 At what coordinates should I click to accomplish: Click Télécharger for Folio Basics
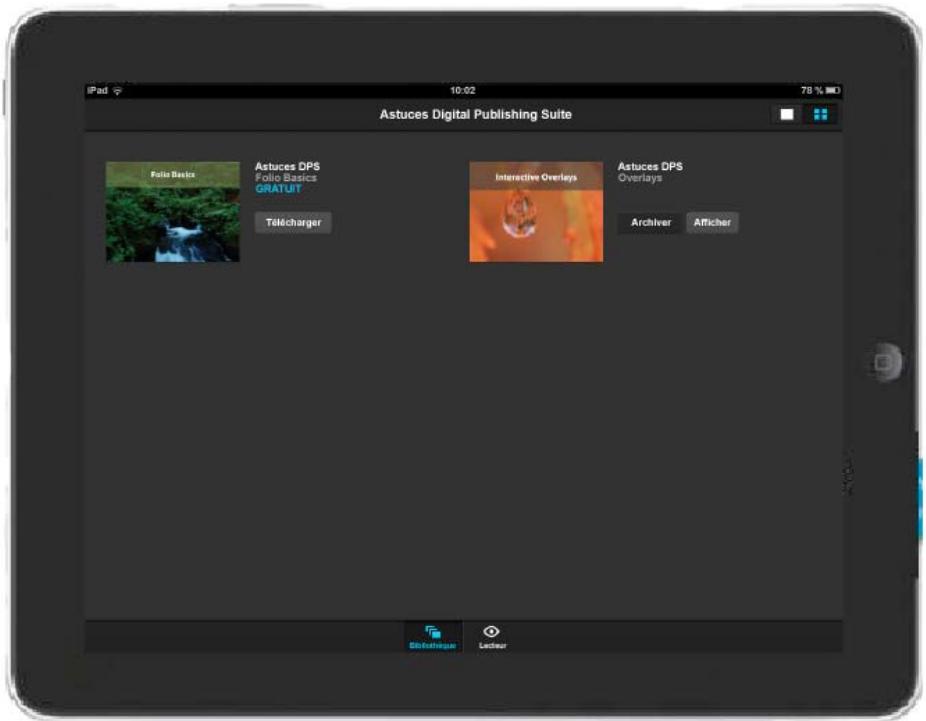point(293,223)
